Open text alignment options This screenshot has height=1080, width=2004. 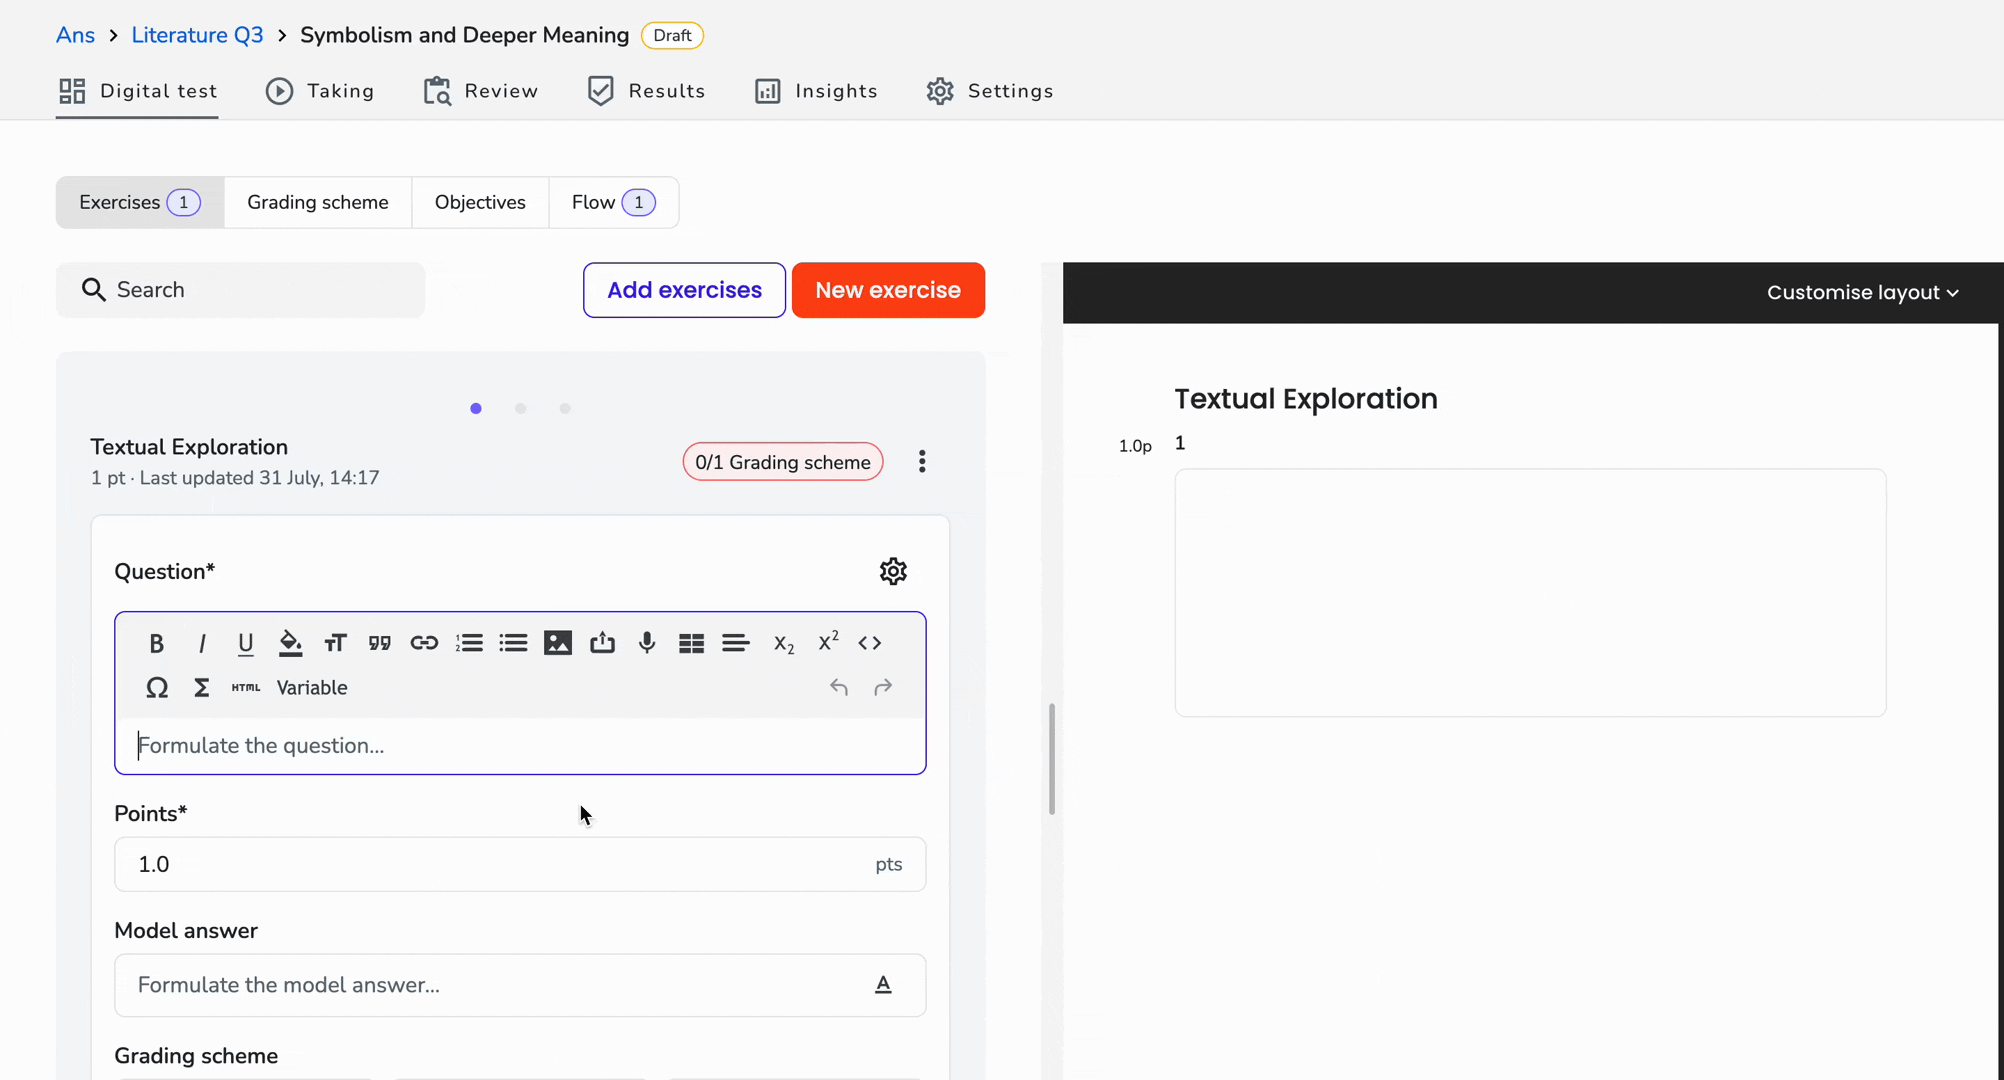coord(736,643)
